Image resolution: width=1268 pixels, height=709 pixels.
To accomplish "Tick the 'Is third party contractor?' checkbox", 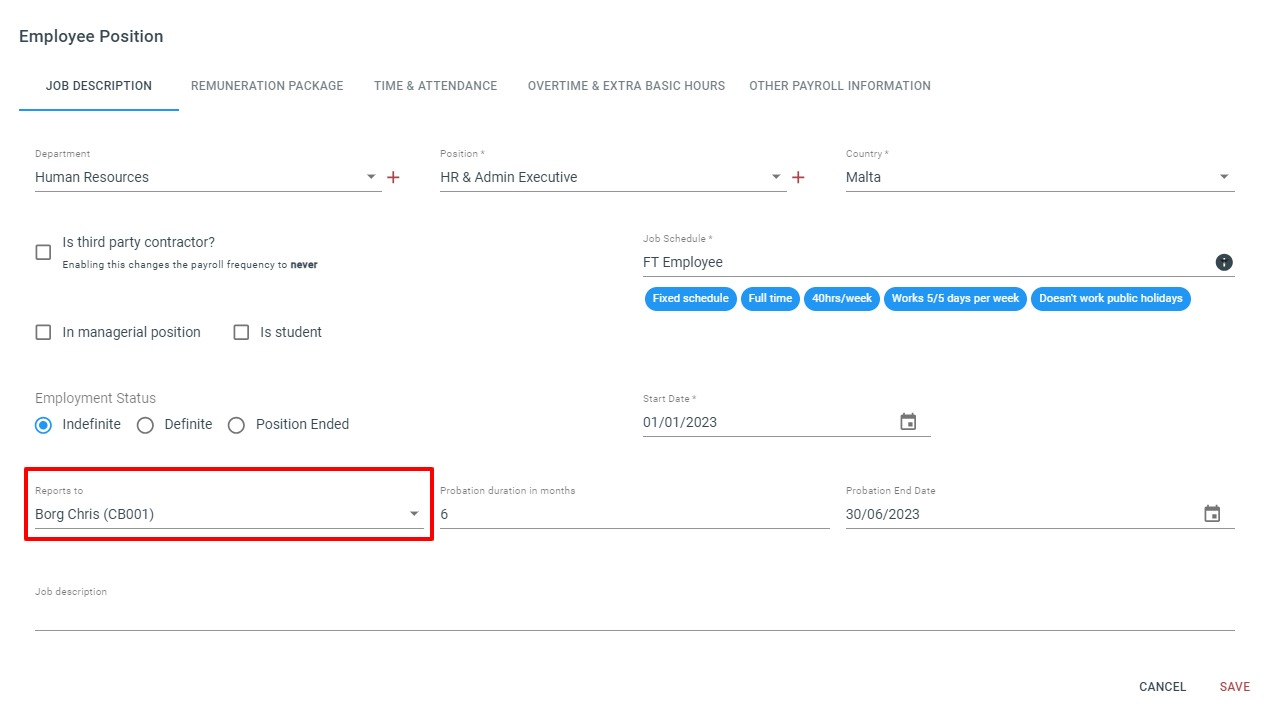I will coord(43,252).
